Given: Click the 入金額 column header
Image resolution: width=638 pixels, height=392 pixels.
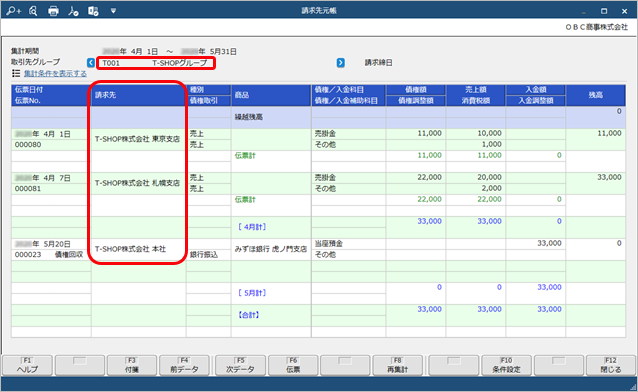Looking at the screenshot, I should click(535, 90).
